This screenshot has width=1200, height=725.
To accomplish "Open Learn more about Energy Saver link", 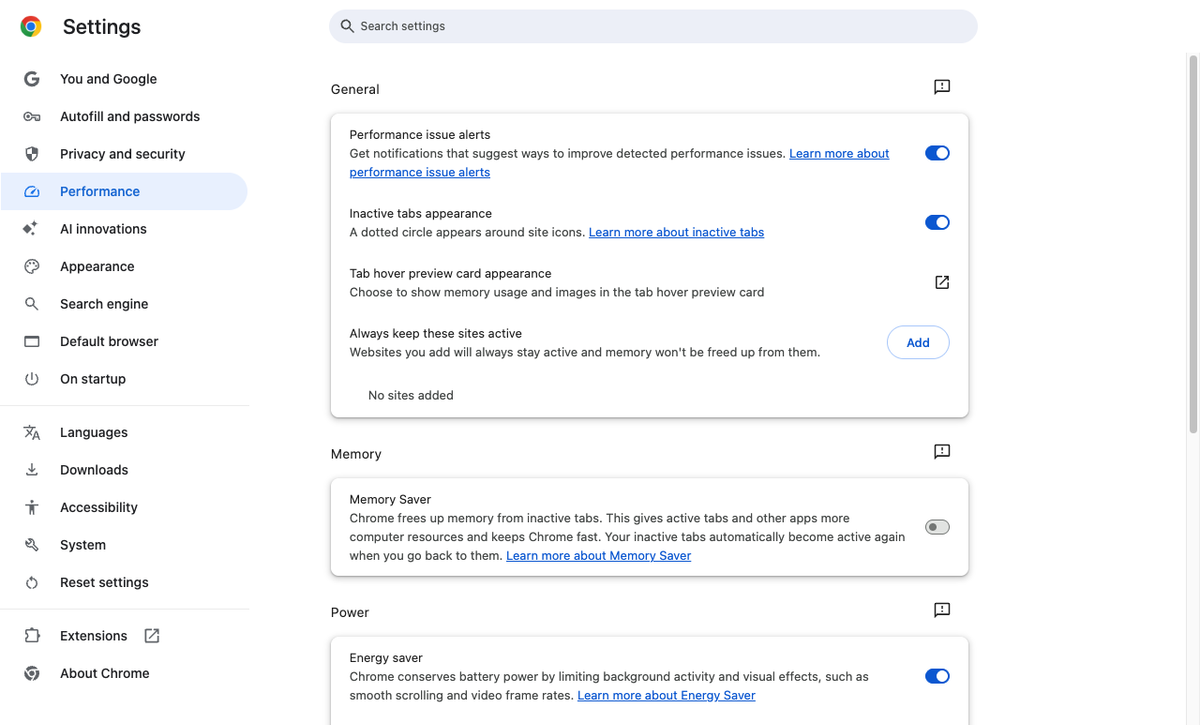I will tap(666, 695).
